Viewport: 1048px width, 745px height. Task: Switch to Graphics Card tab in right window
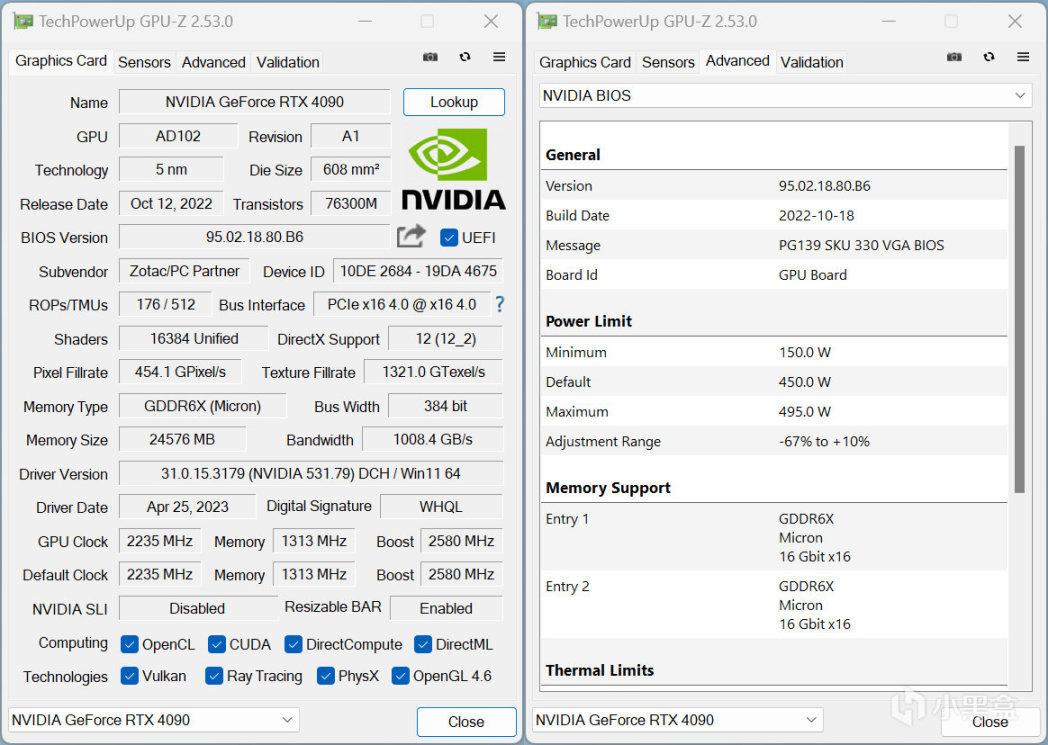585,62
